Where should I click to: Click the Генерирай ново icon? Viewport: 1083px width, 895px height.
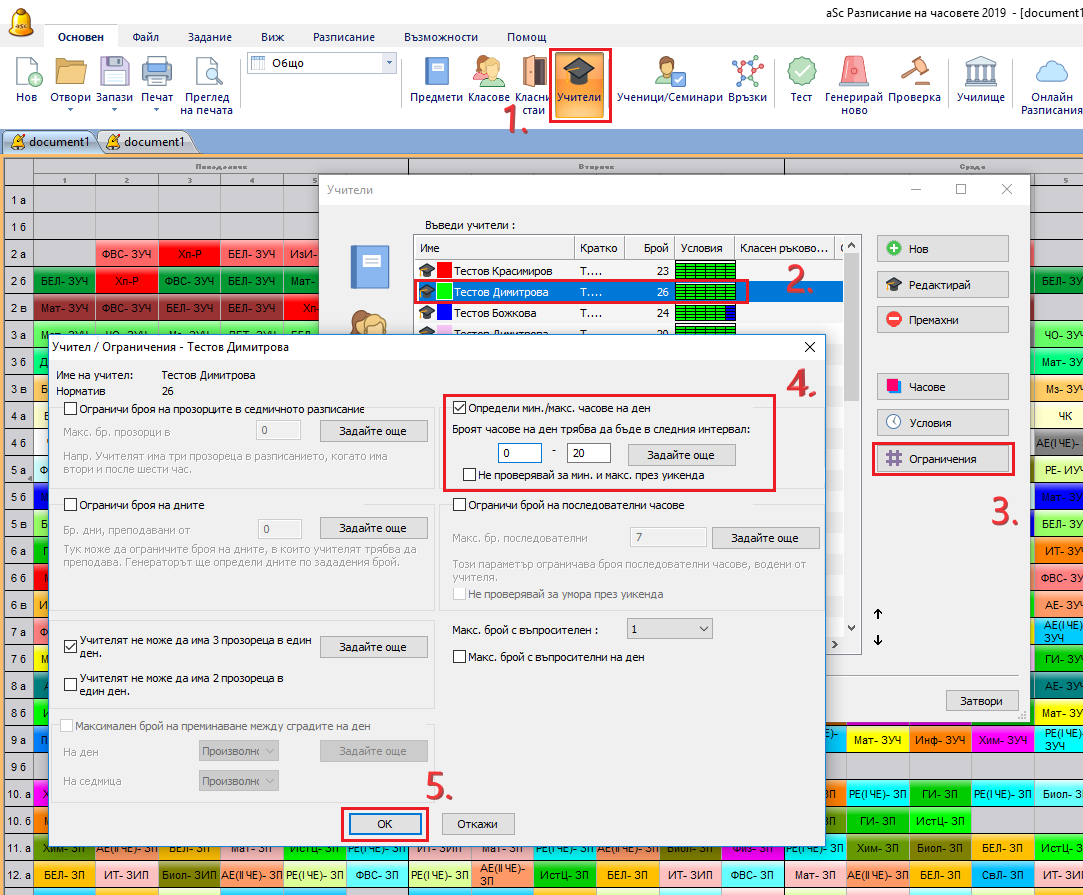(854, 84)
